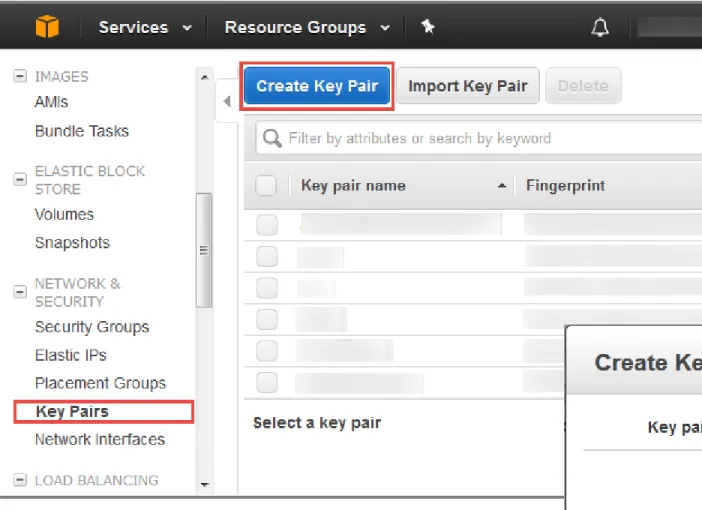Open Security Groups in the sidebar
Image resolution: width=702 pixels, height=510 pixels.
click(92, 327)
